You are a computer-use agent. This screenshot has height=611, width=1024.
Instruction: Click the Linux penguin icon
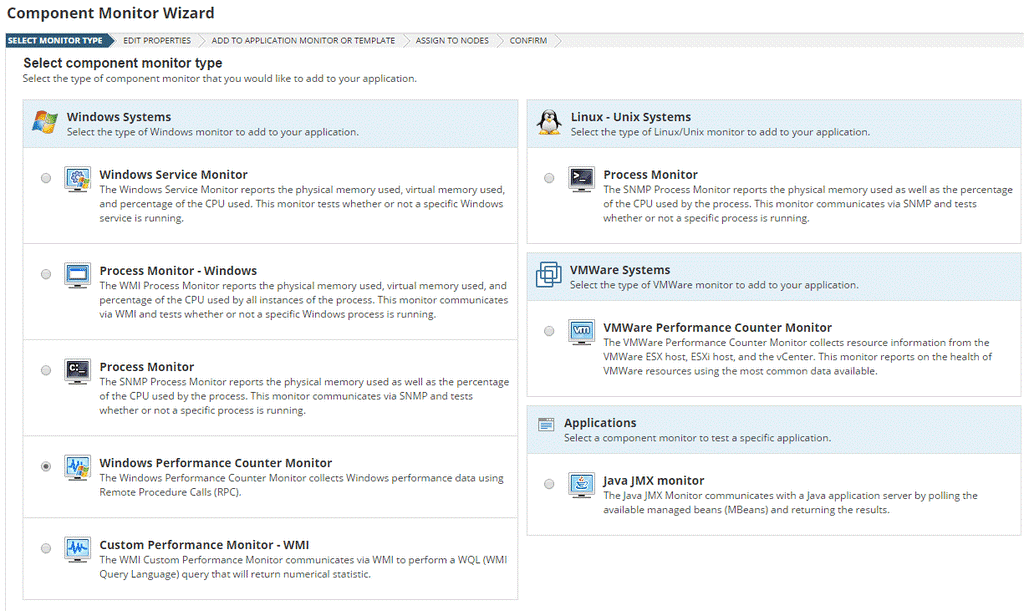(x=549, y=122)
